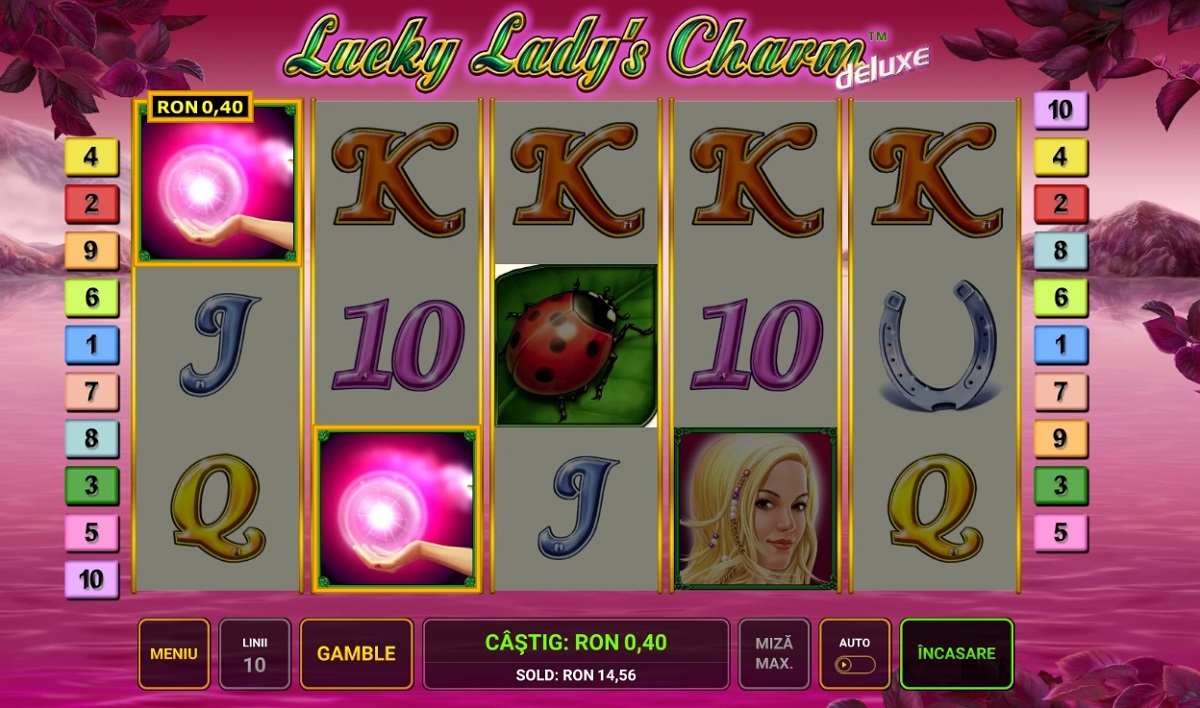Toggle the AUTO play switch
1200x708 pixels.
[x=854, y=664]
